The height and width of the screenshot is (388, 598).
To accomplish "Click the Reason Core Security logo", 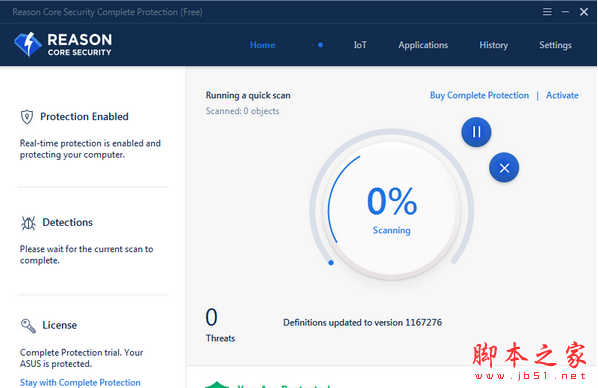I will click(63, 45).
